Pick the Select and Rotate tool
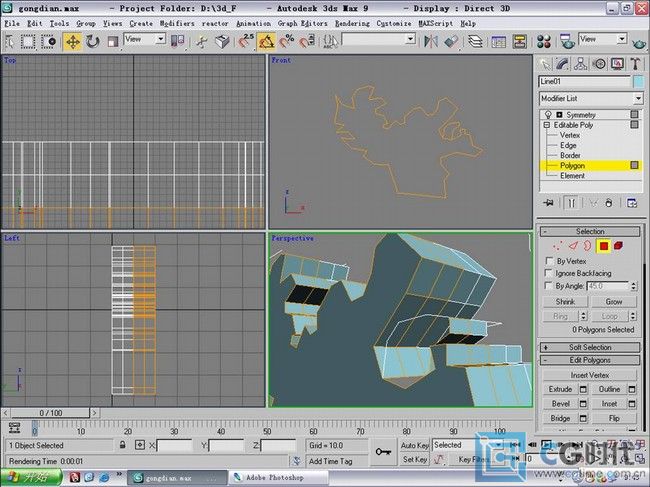Screen dimensions: 650x487 [x=93, y=41]
